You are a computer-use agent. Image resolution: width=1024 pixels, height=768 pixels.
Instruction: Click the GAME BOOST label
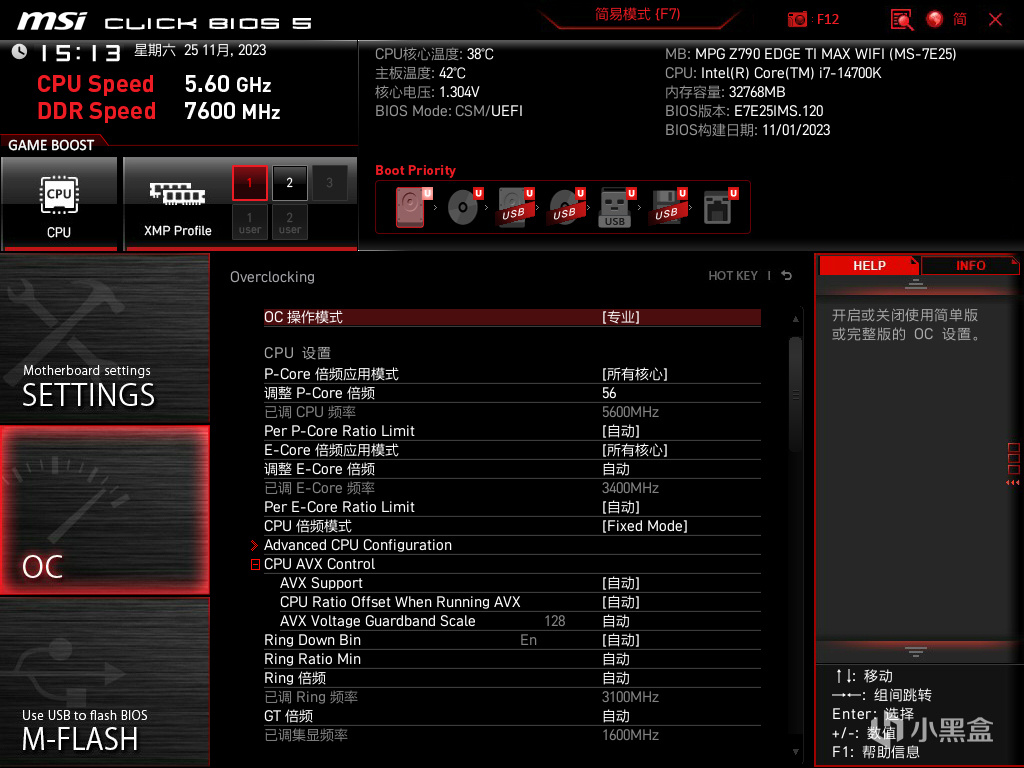point(51,145)
